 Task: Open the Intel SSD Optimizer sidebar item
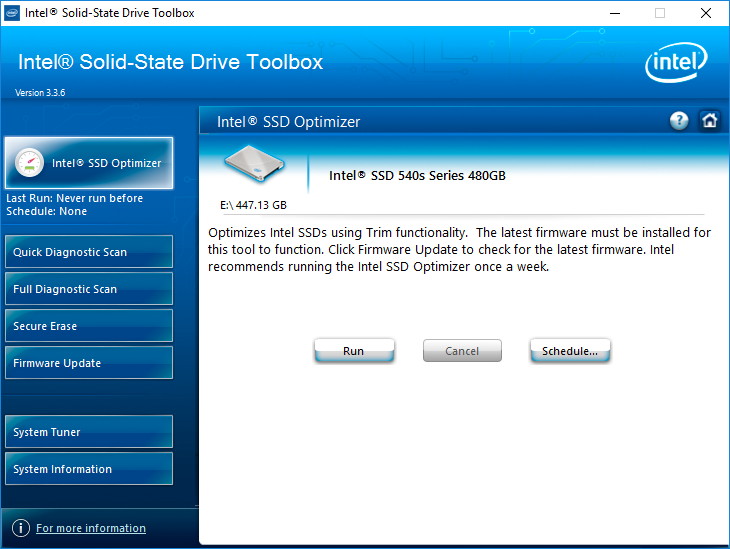89,163
